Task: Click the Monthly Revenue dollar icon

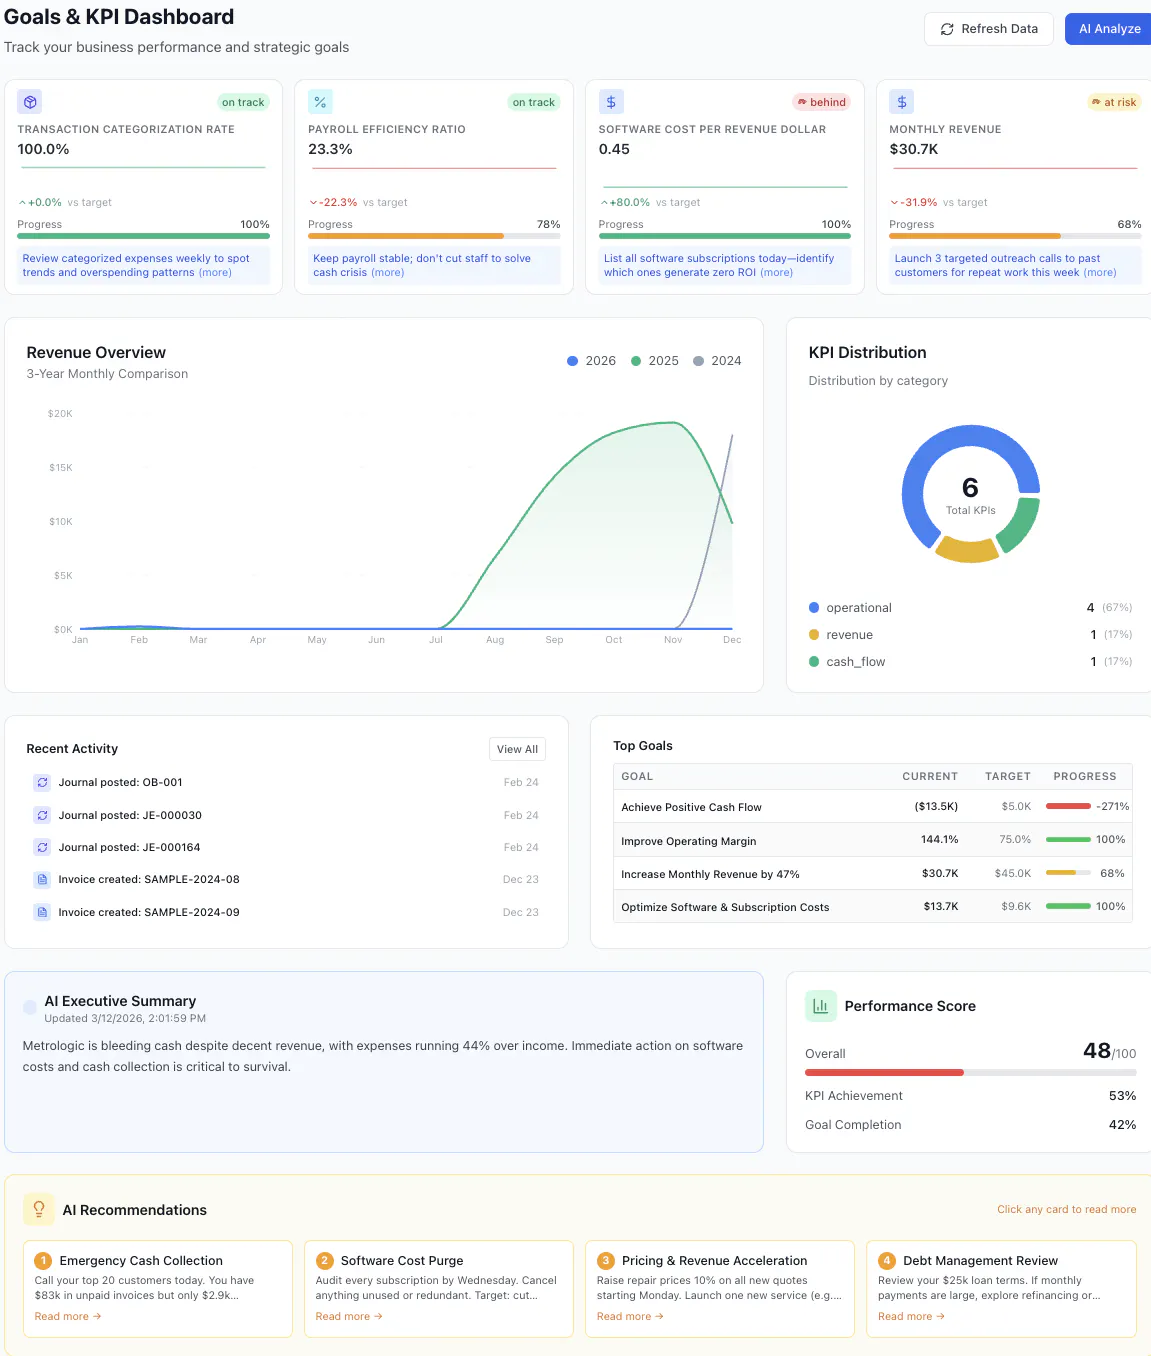Action: coord(902,102)
